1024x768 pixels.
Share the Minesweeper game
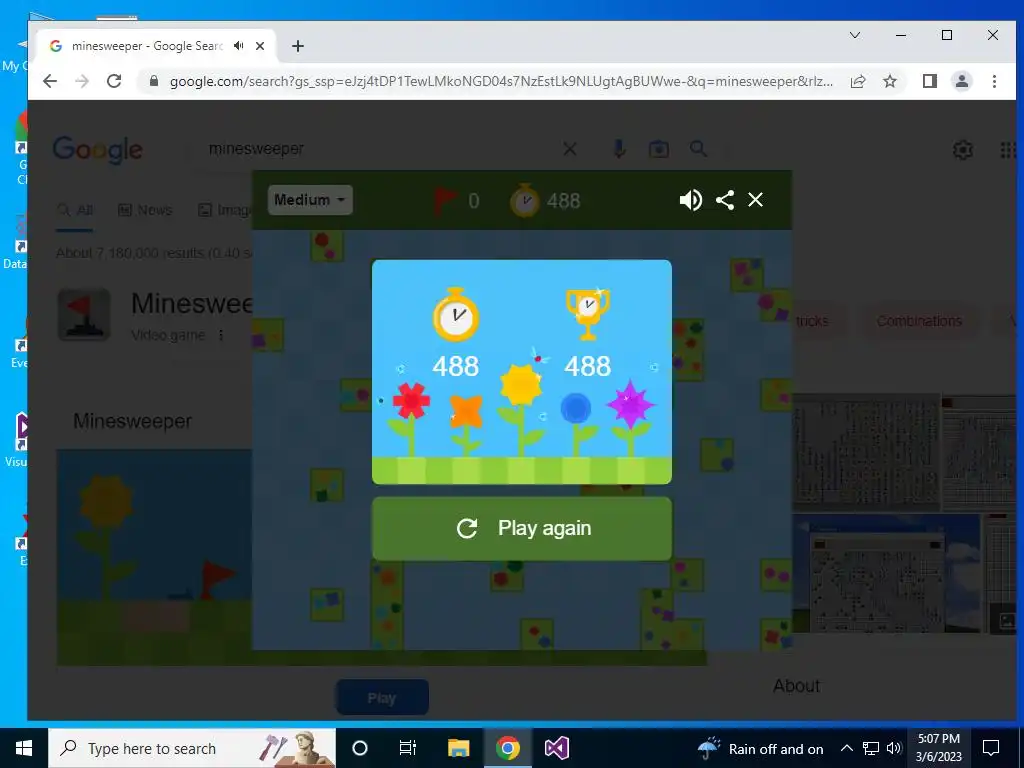click(725, 200)
